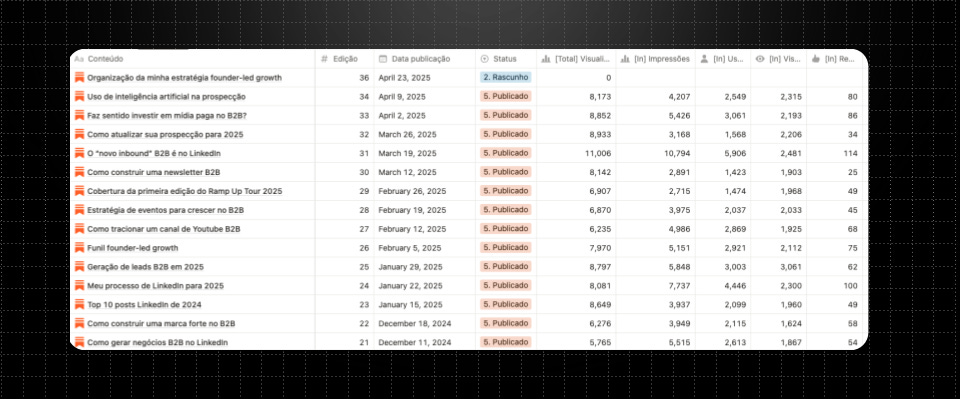Select the impressions cell '7,737'
The width and height of the screenshot is (960, 399).
coord(655,286)
